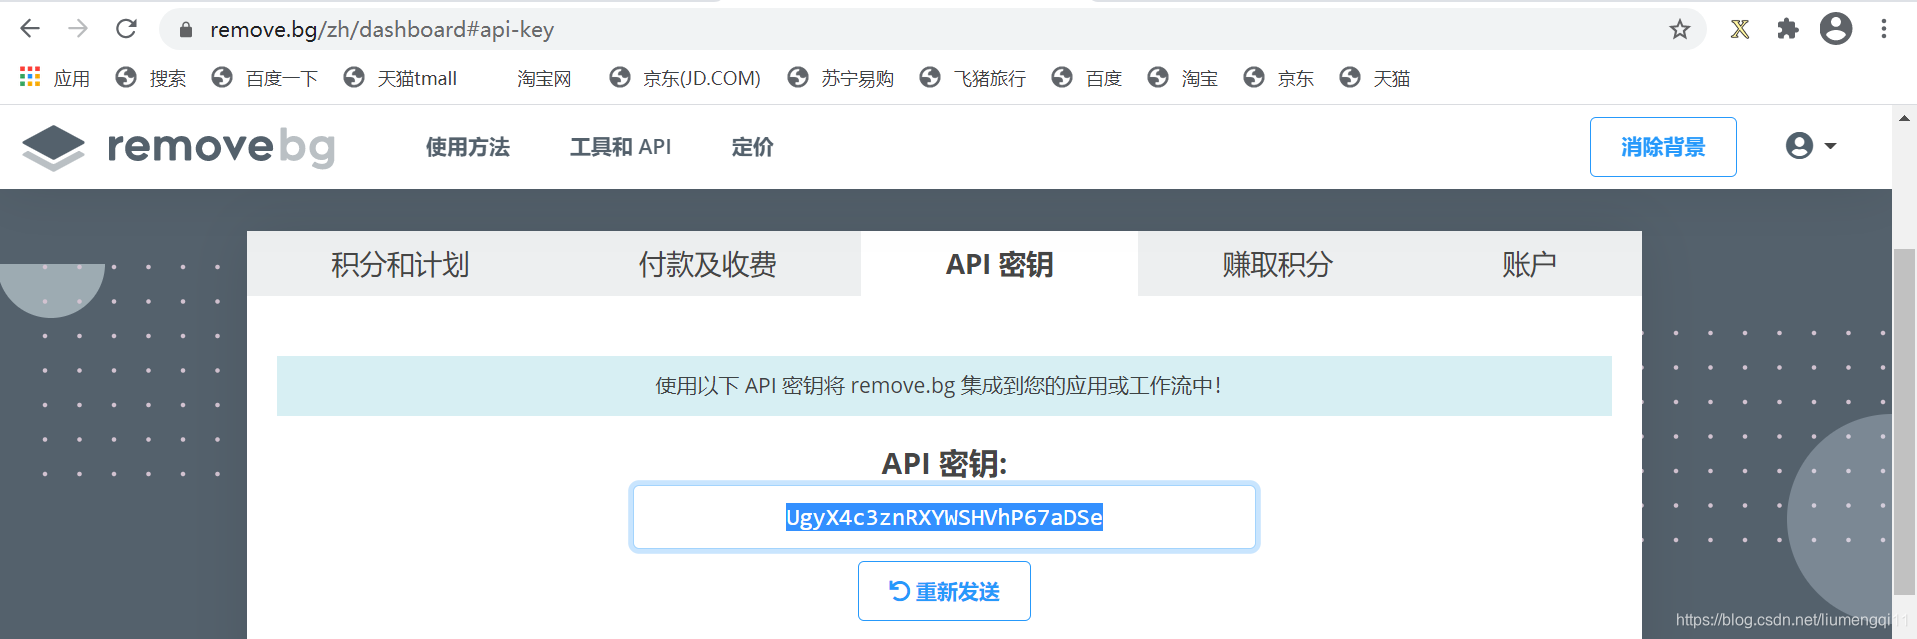Viewport: 1917px width, 639px height.
Task: Open the 应用 apps shortcut
Action: coord(55,78)
